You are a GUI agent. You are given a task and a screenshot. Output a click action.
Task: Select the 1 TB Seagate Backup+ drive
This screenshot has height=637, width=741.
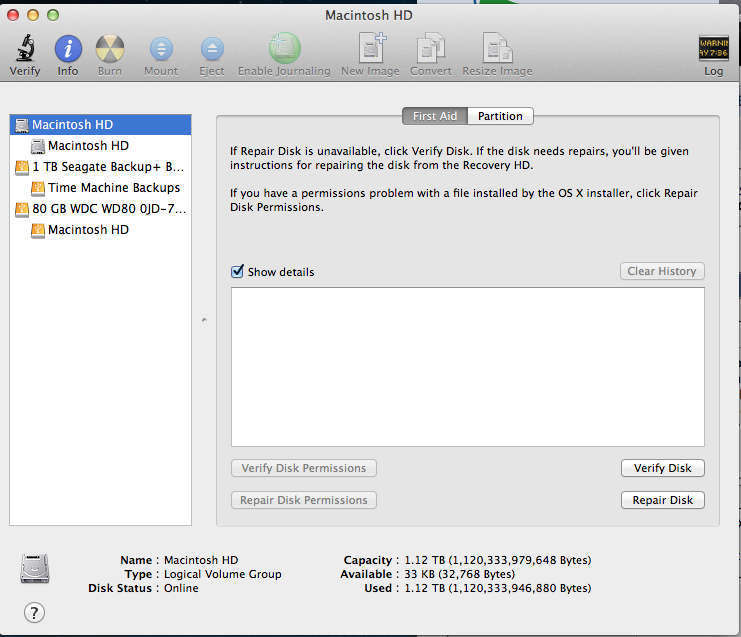tap(100, 167)
